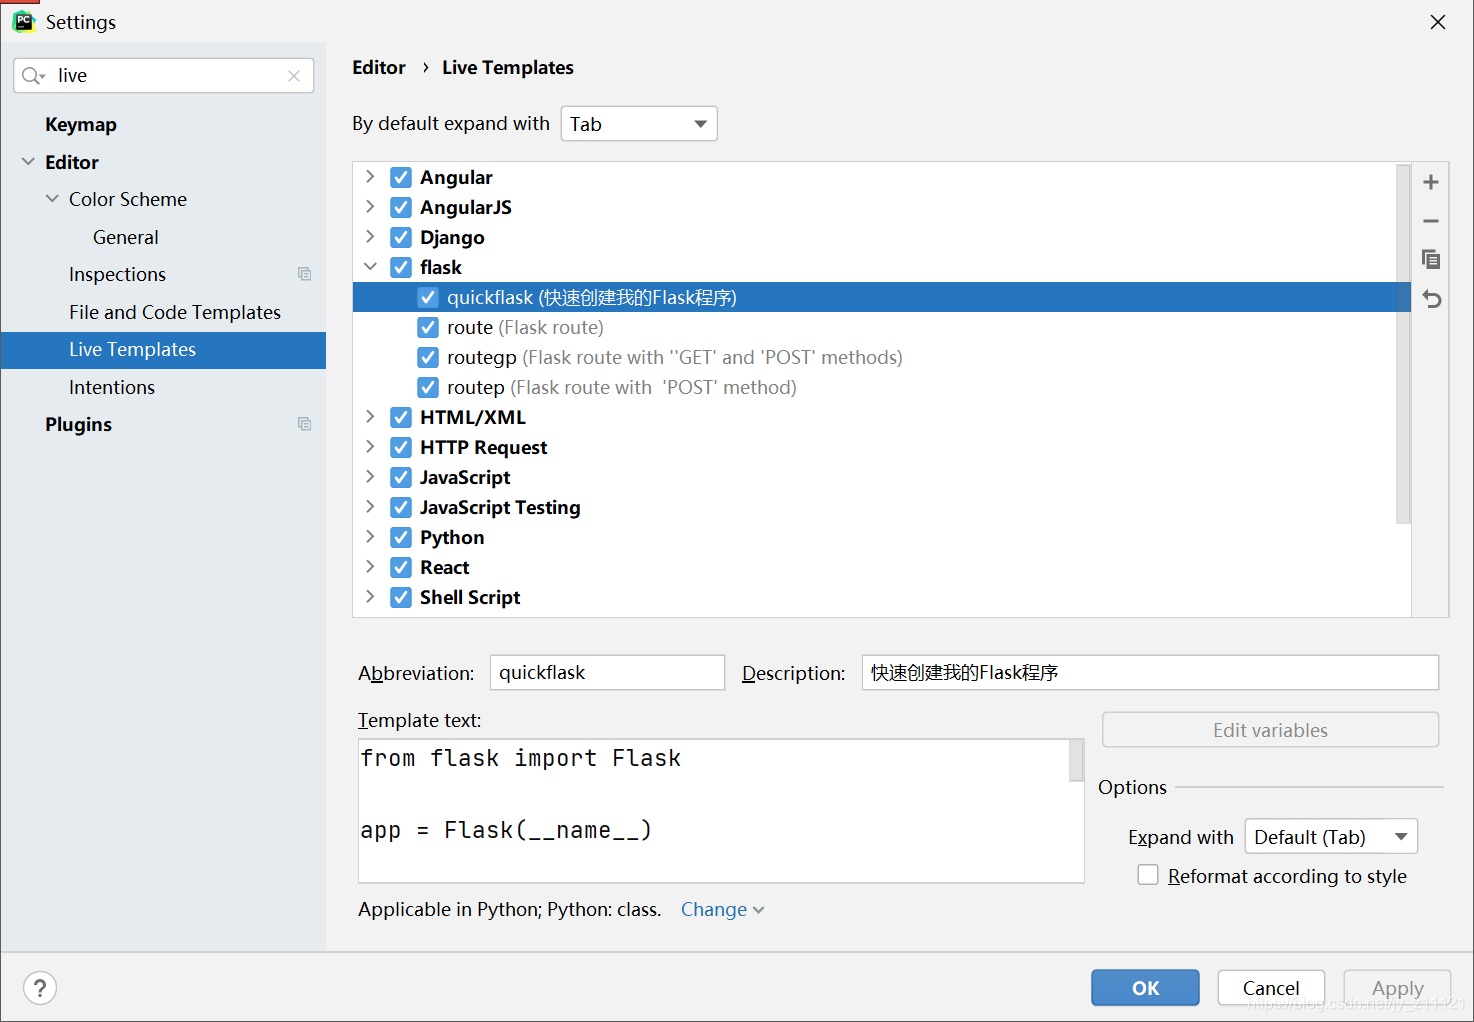
Task: Disable the routep template checkbox
Action: click(428, 387)
